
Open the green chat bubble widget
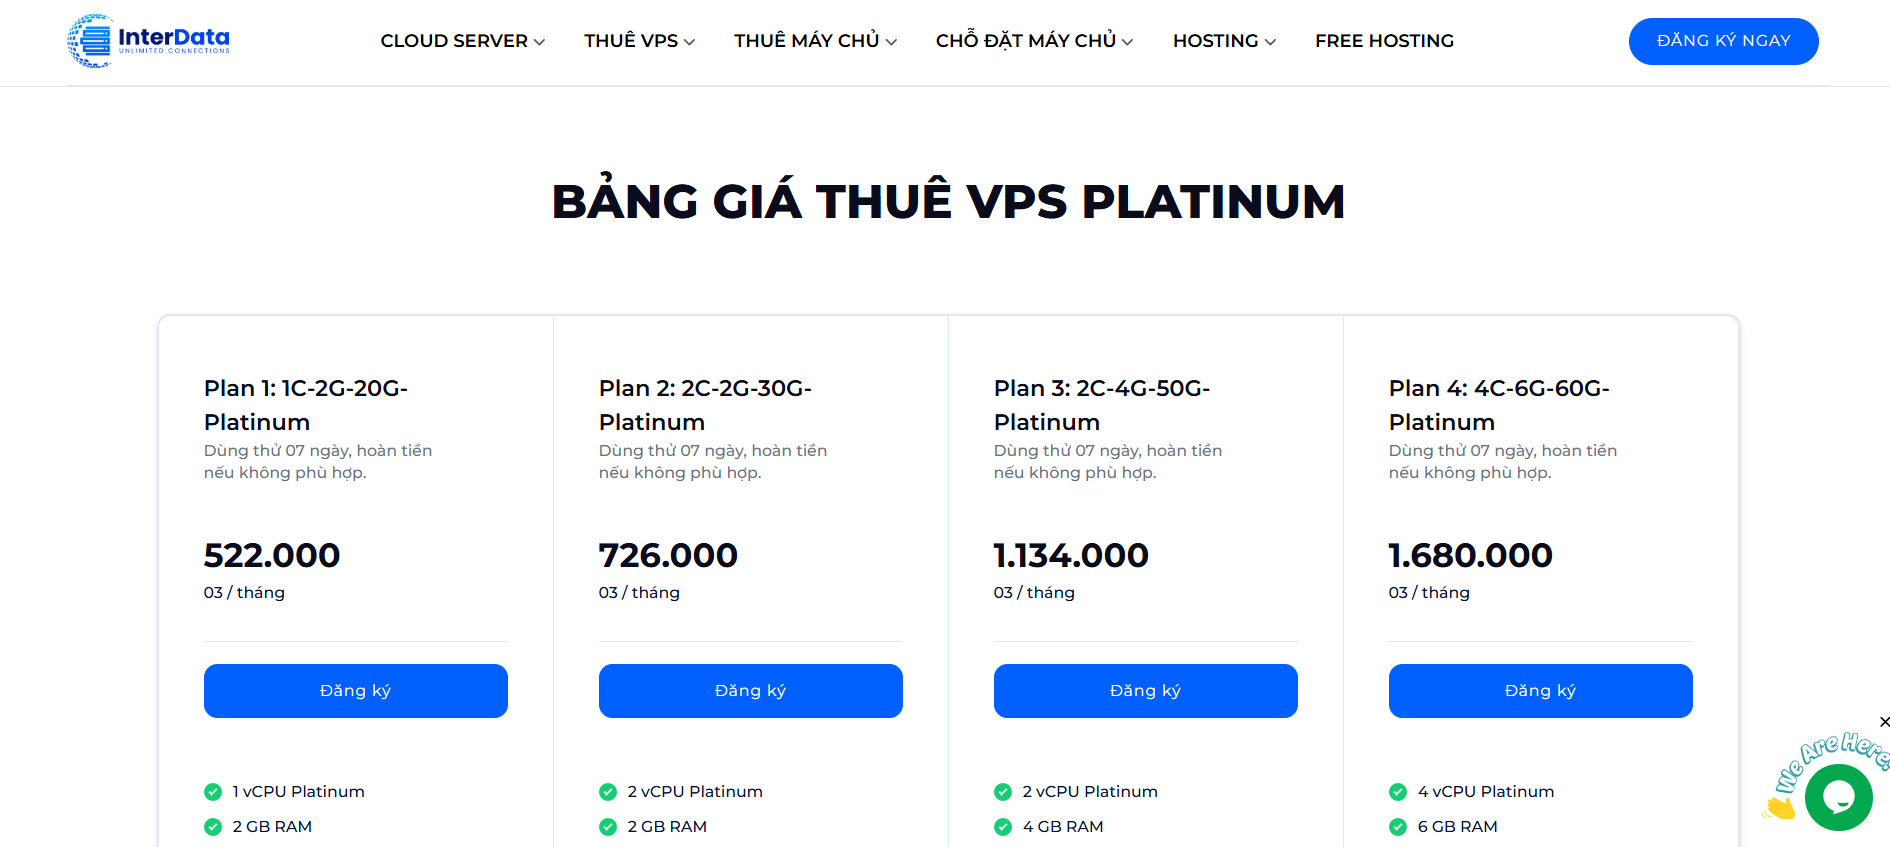coord(1838,797)
